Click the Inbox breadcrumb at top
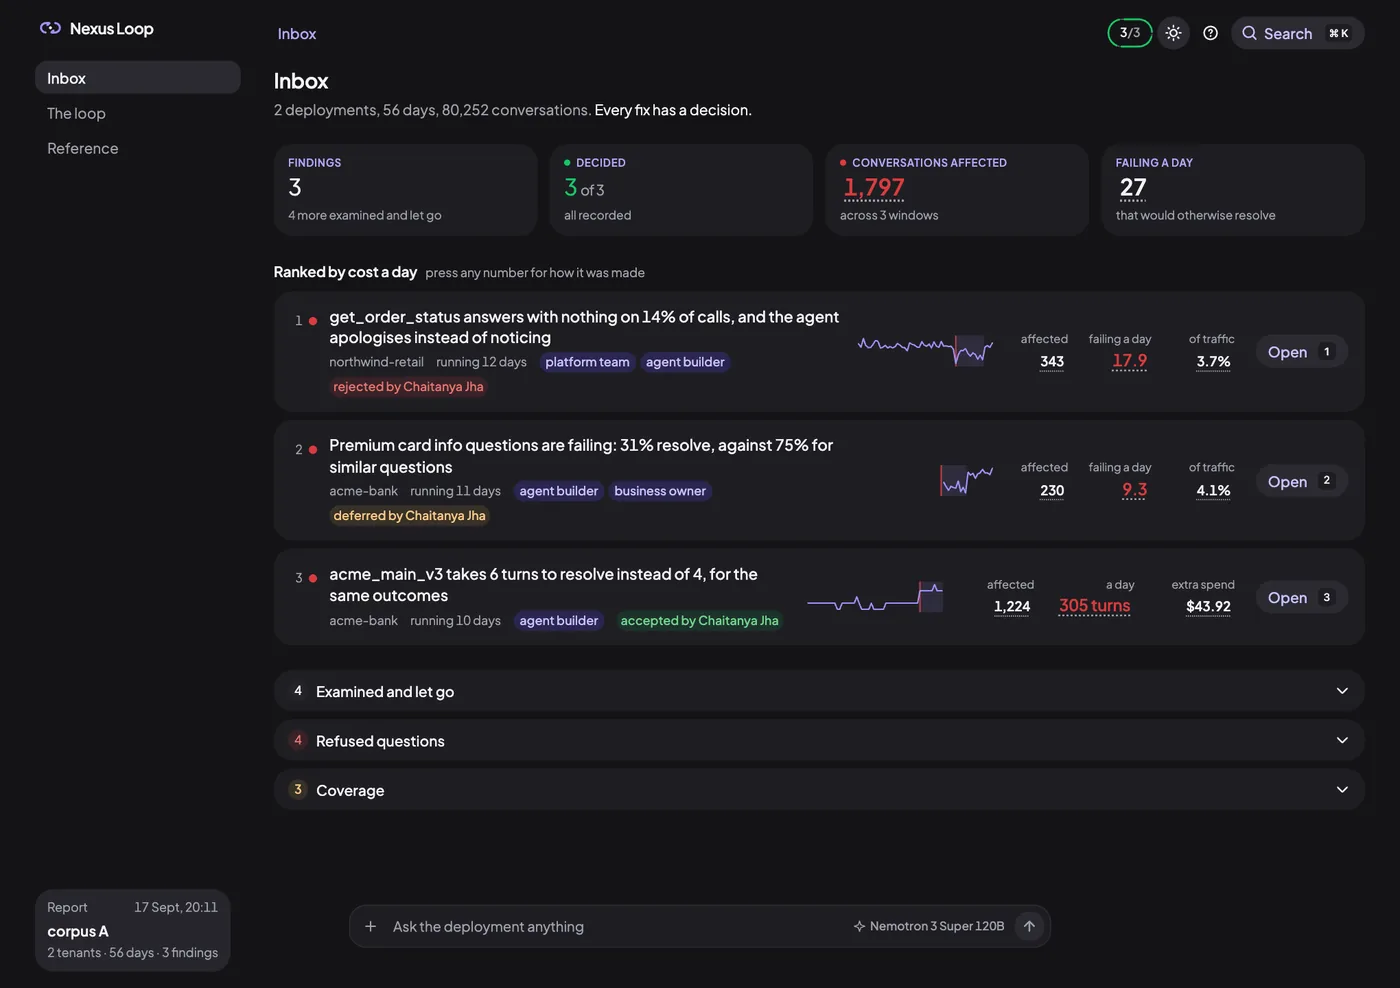Screen dimensions: 1400x988 [297, 34]
